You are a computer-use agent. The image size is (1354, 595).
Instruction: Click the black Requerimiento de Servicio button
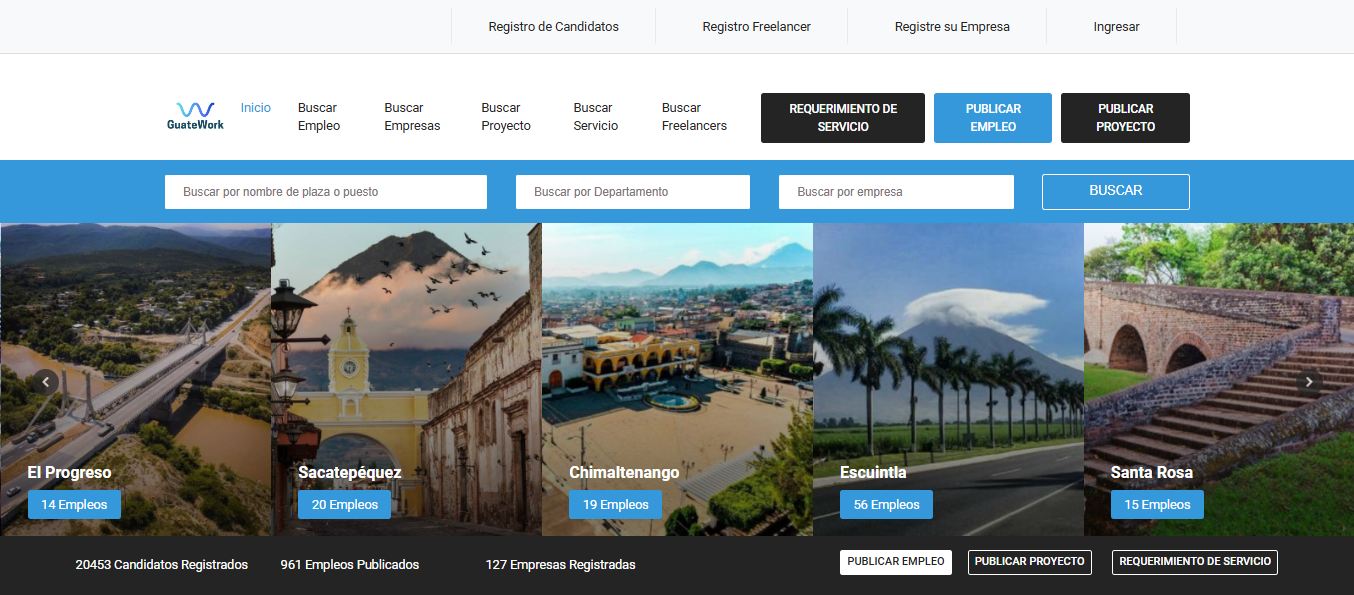pos(843,118)
